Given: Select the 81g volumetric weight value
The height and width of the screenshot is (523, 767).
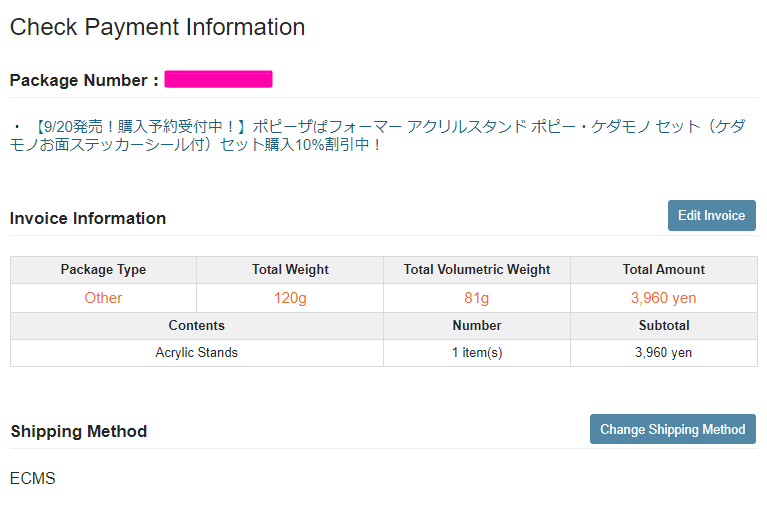Looking at the screenshot, I should click(477, 298).
